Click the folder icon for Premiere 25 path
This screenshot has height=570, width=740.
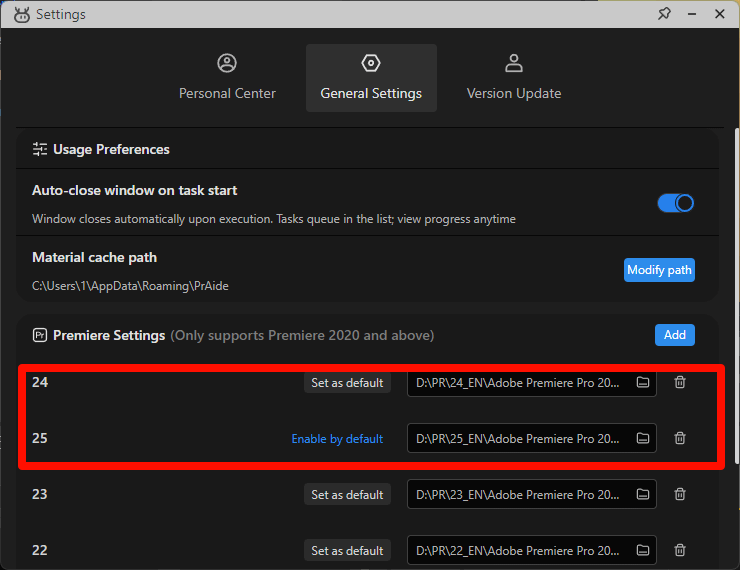click(643, 439)
